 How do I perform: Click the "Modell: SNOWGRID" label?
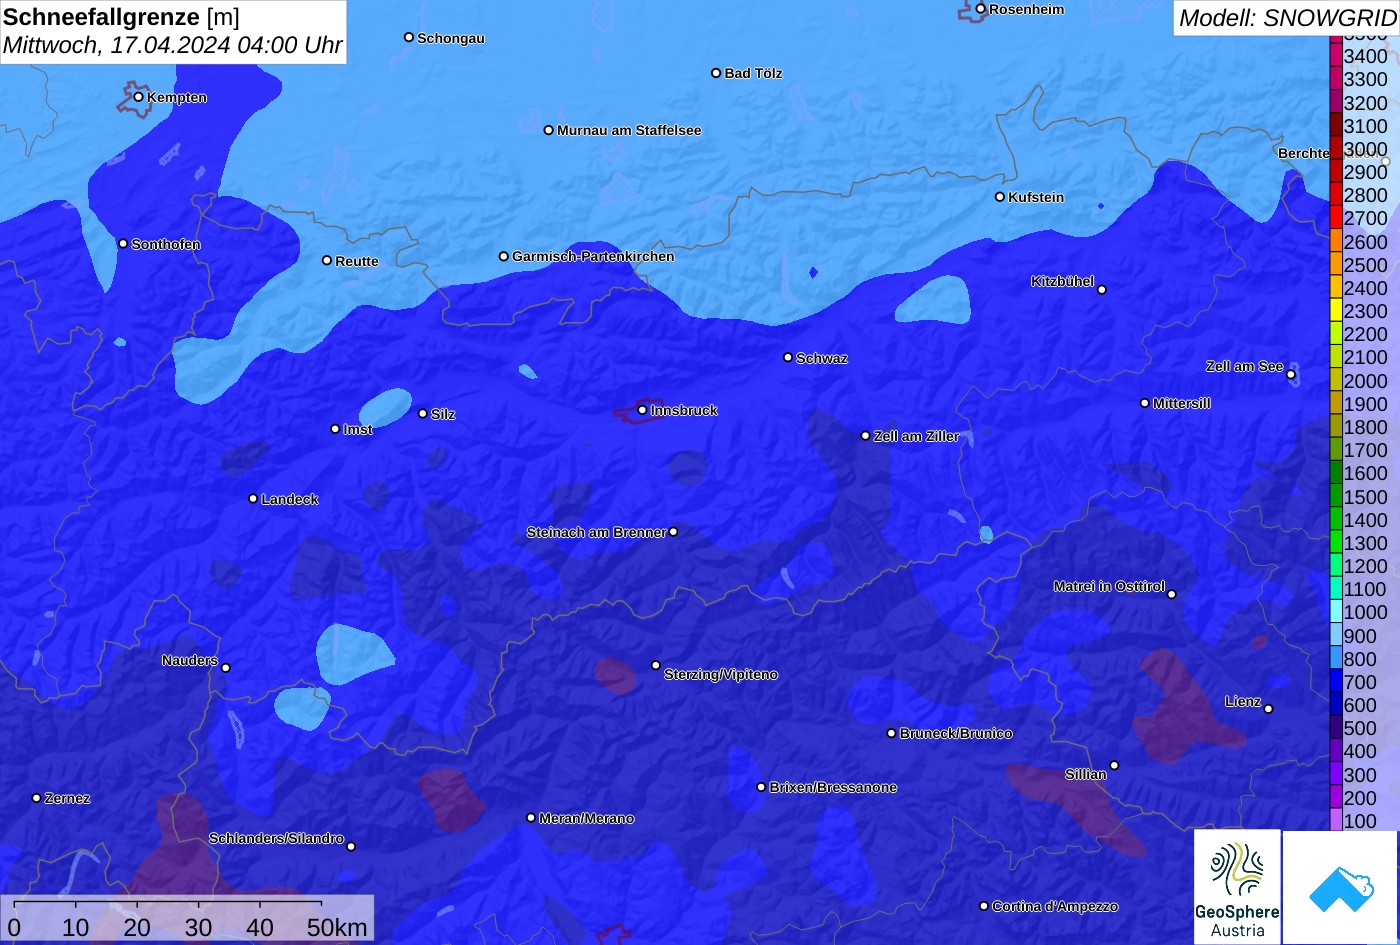point(1287,17)
